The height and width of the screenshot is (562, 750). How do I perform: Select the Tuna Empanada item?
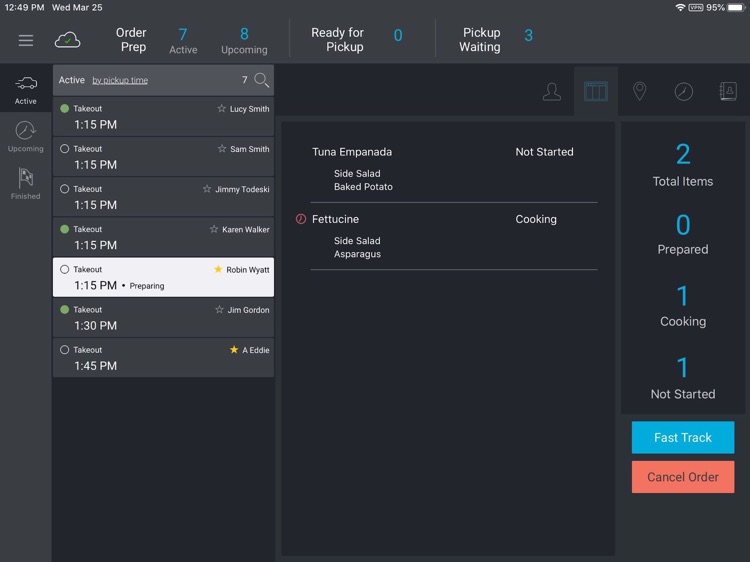[352, 152]
